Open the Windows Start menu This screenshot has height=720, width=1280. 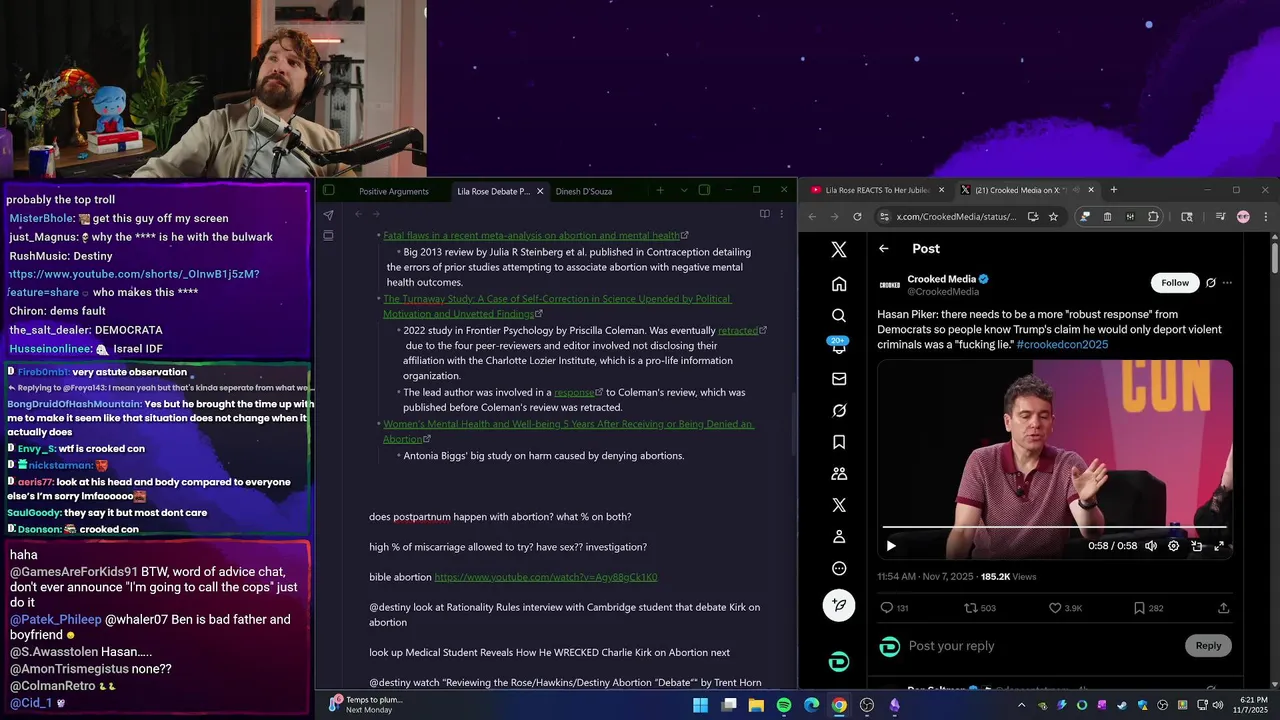(x=700, y=705)
